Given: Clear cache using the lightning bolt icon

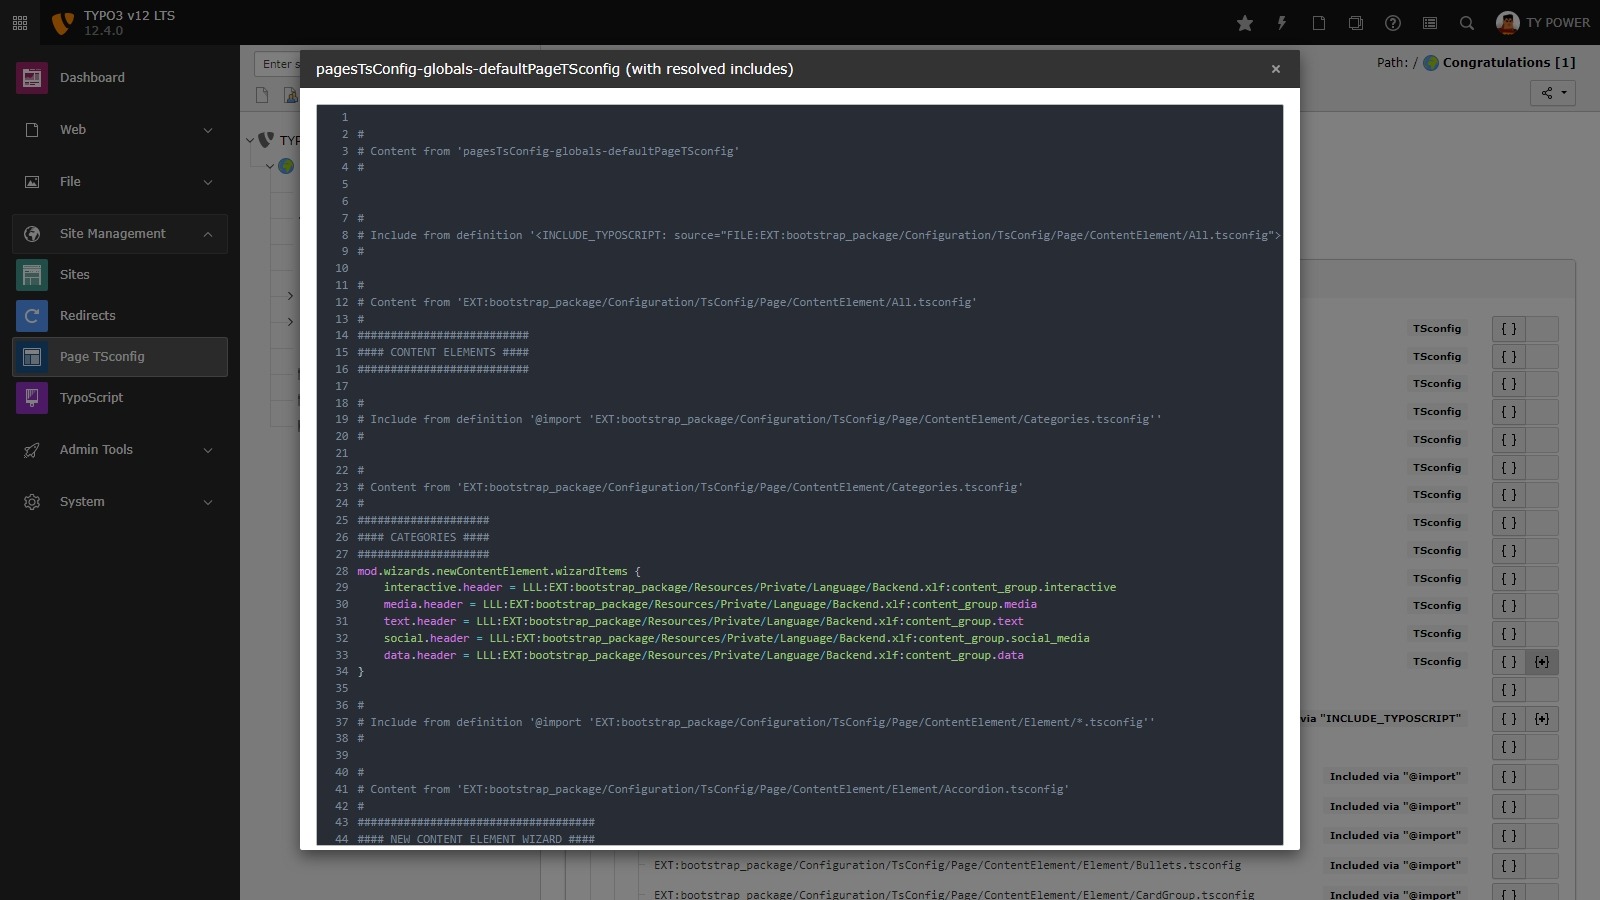Looking at the screenshot, I should pos(1281,22).
